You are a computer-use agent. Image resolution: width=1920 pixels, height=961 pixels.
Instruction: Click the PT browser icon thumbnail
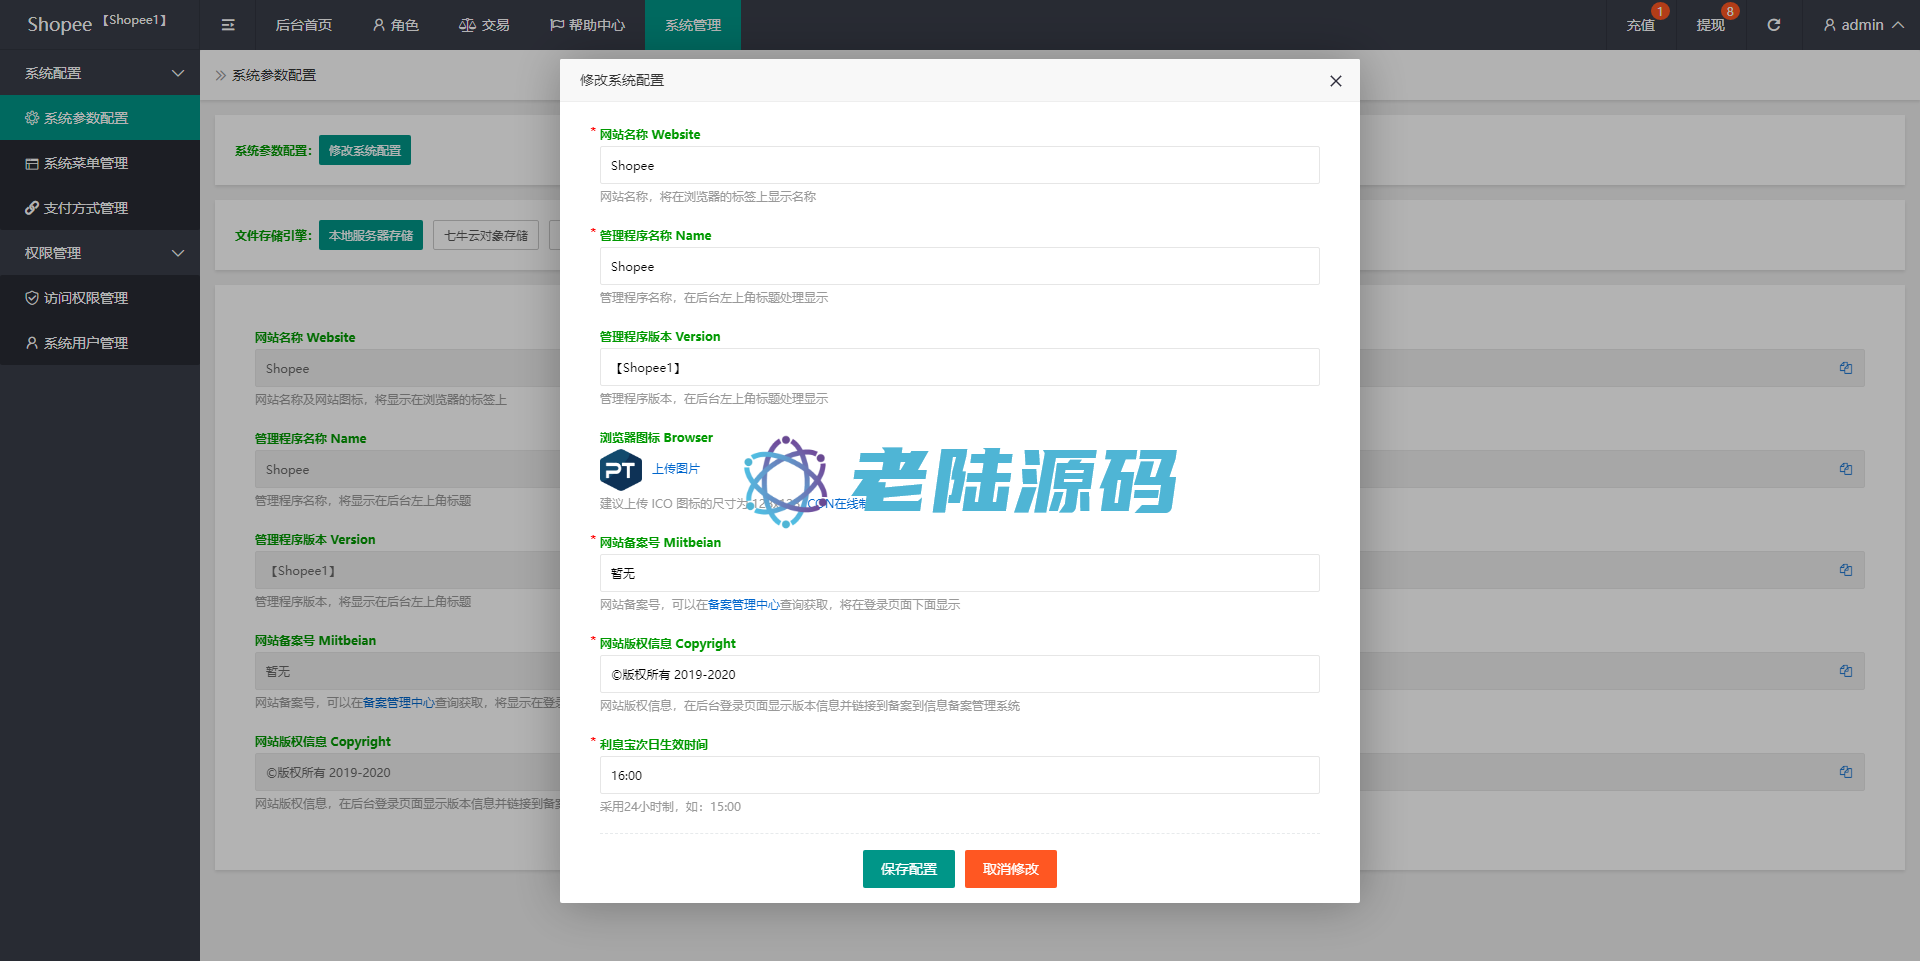tap(621, 469)
